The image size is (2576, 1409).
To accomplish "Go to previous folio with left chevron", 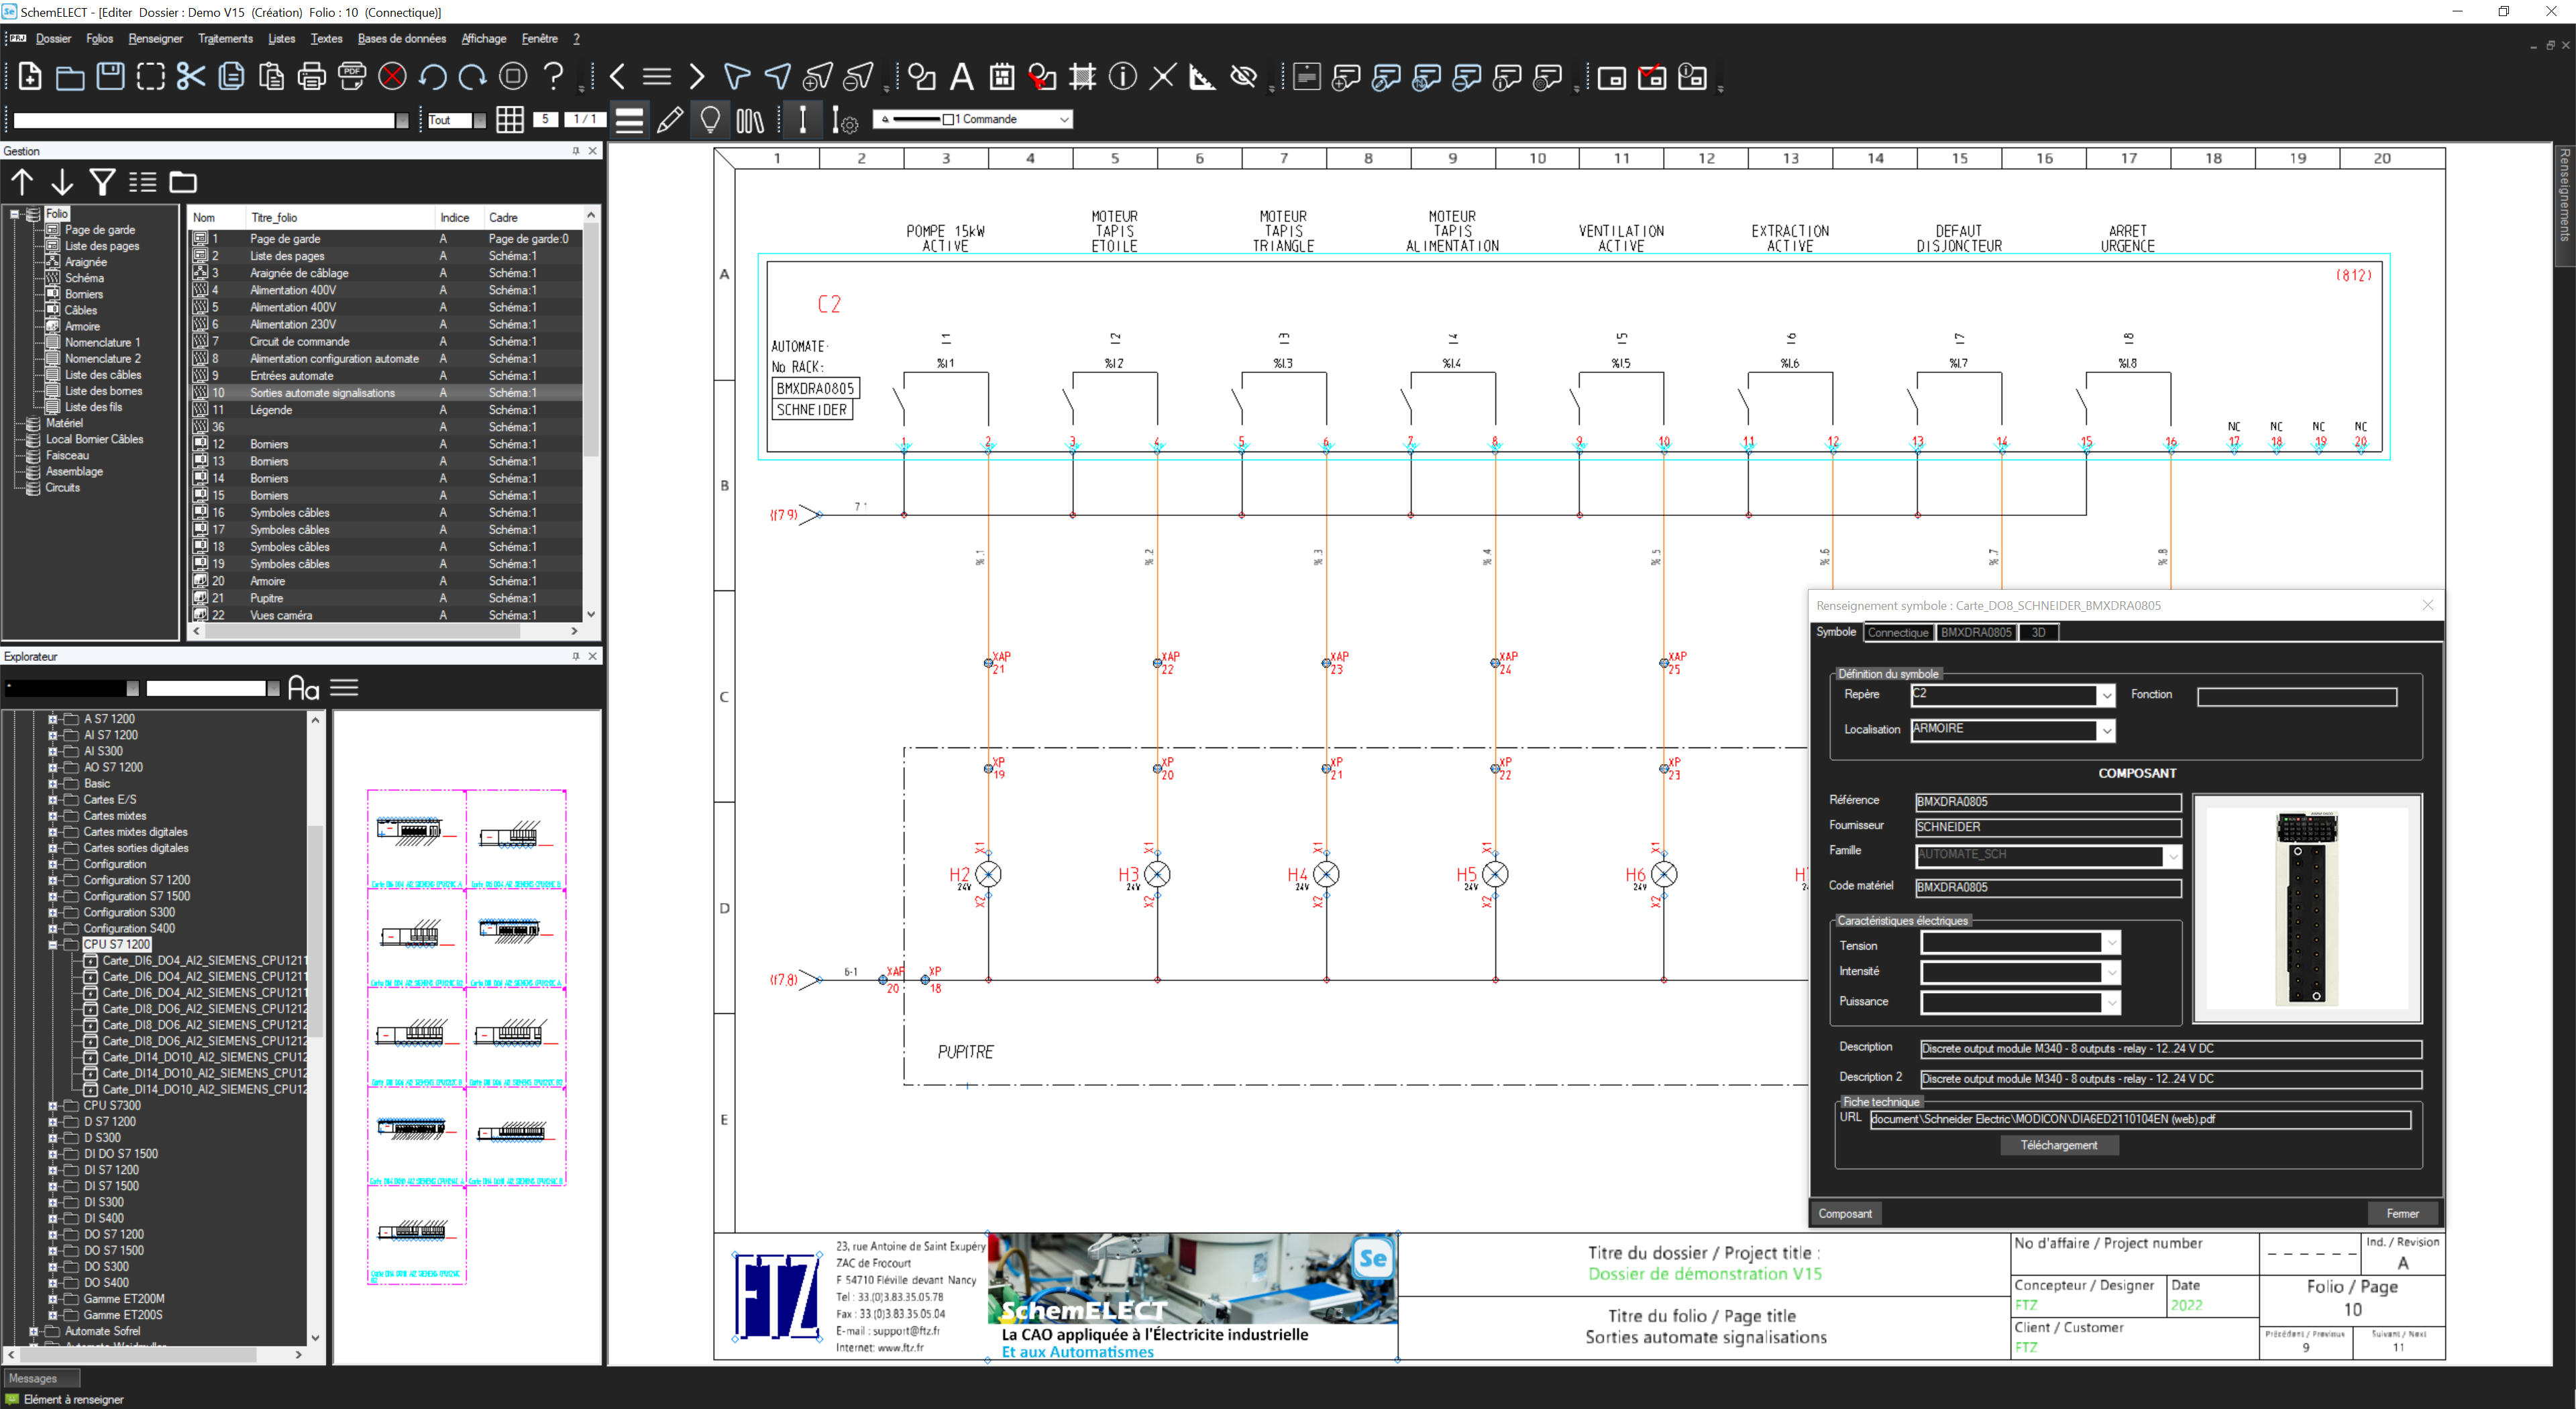I will [x=617, y=76].
